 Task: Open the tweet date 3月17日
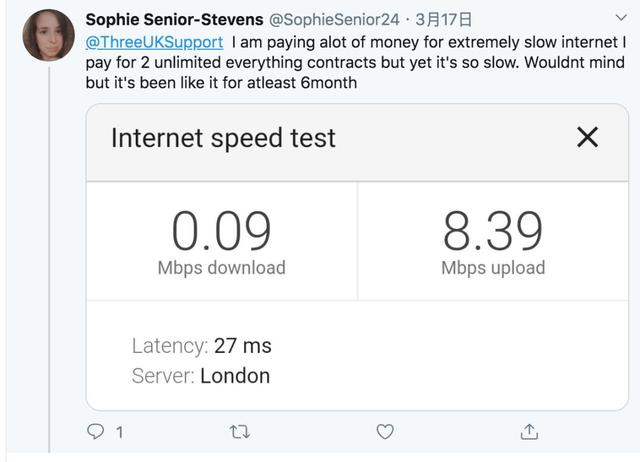click(444, 20)
